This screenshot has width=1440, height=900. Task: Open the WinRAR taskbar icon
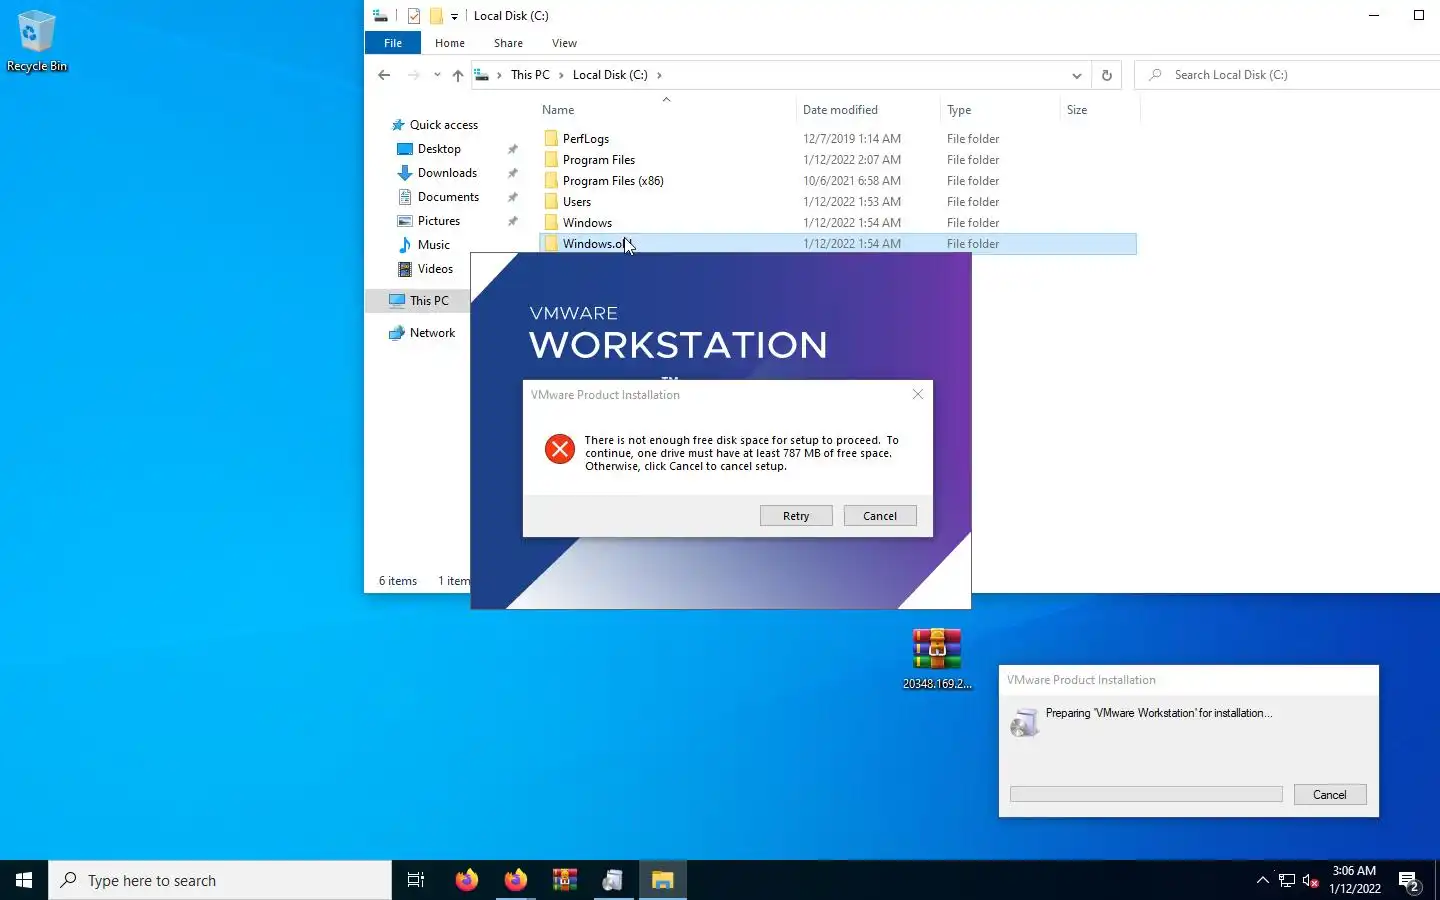564,880
